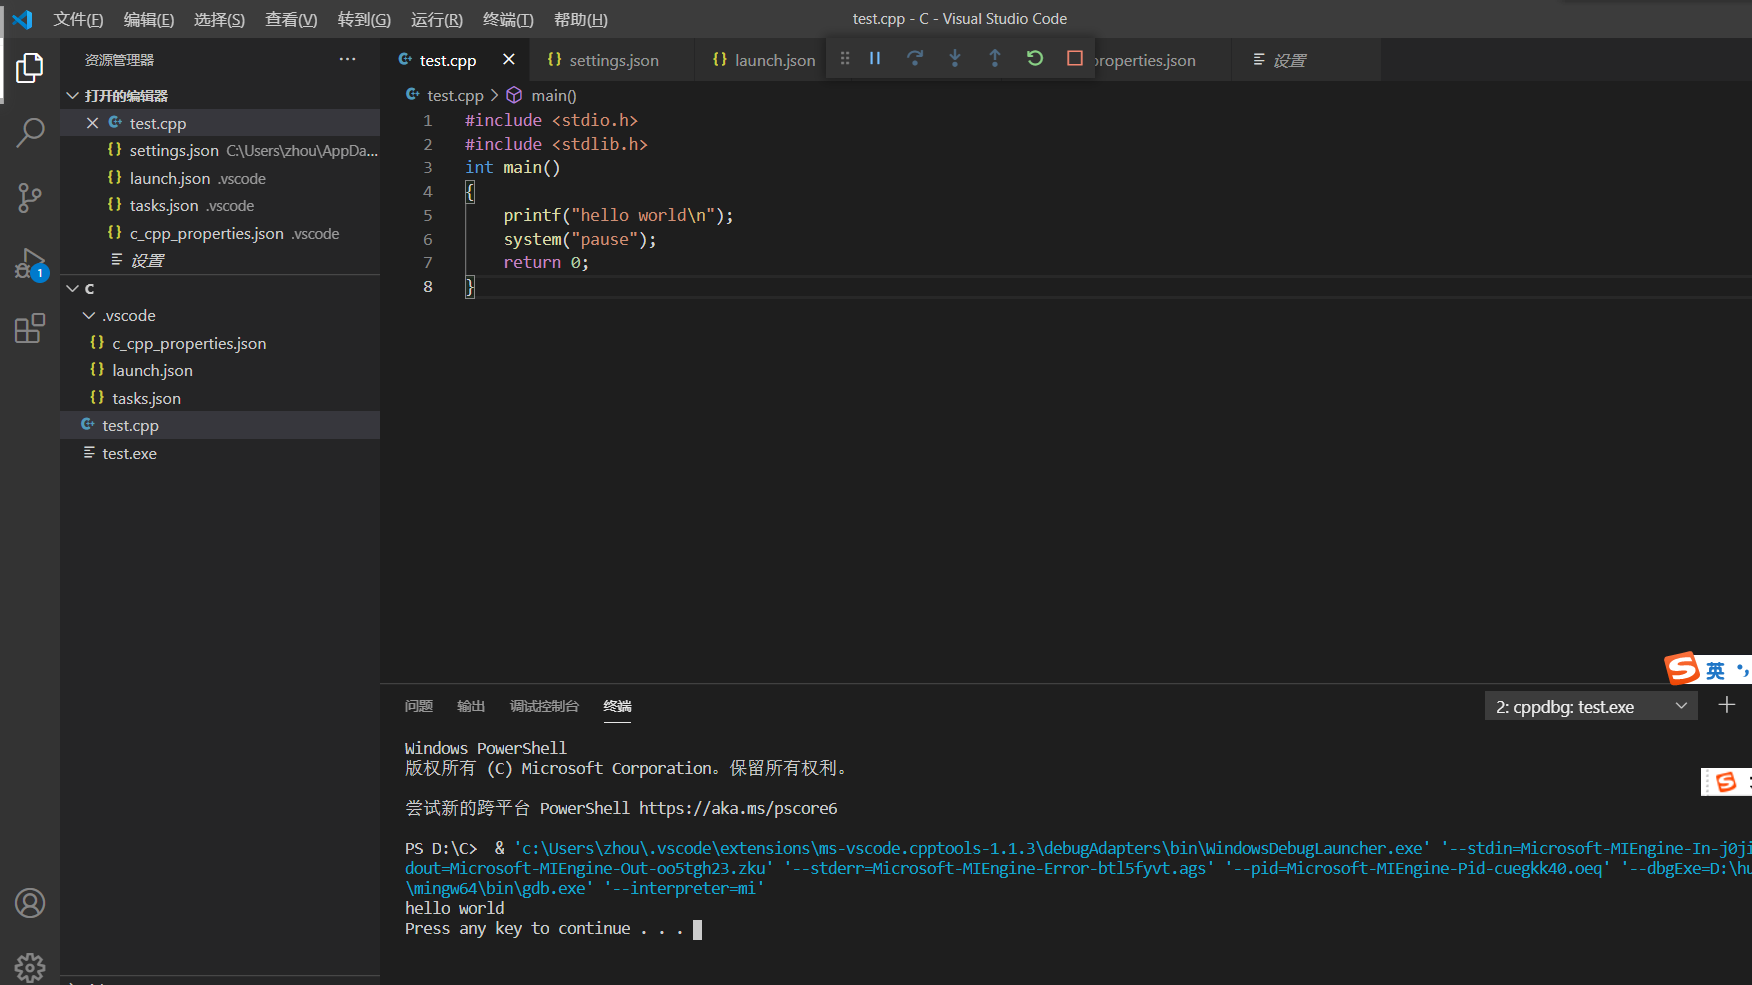Click the VS Code logo icon
The image size is (1752, 985).
(x=22, y=19)
